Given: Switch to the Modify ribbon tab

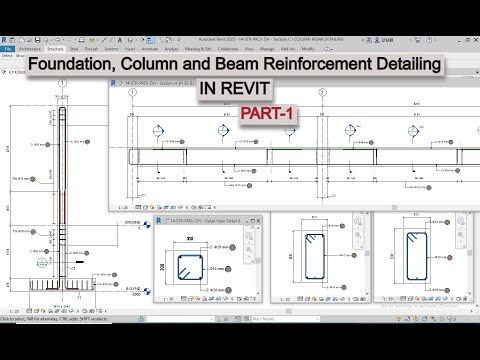Looking at the screenshot, I should coord(308,49).
